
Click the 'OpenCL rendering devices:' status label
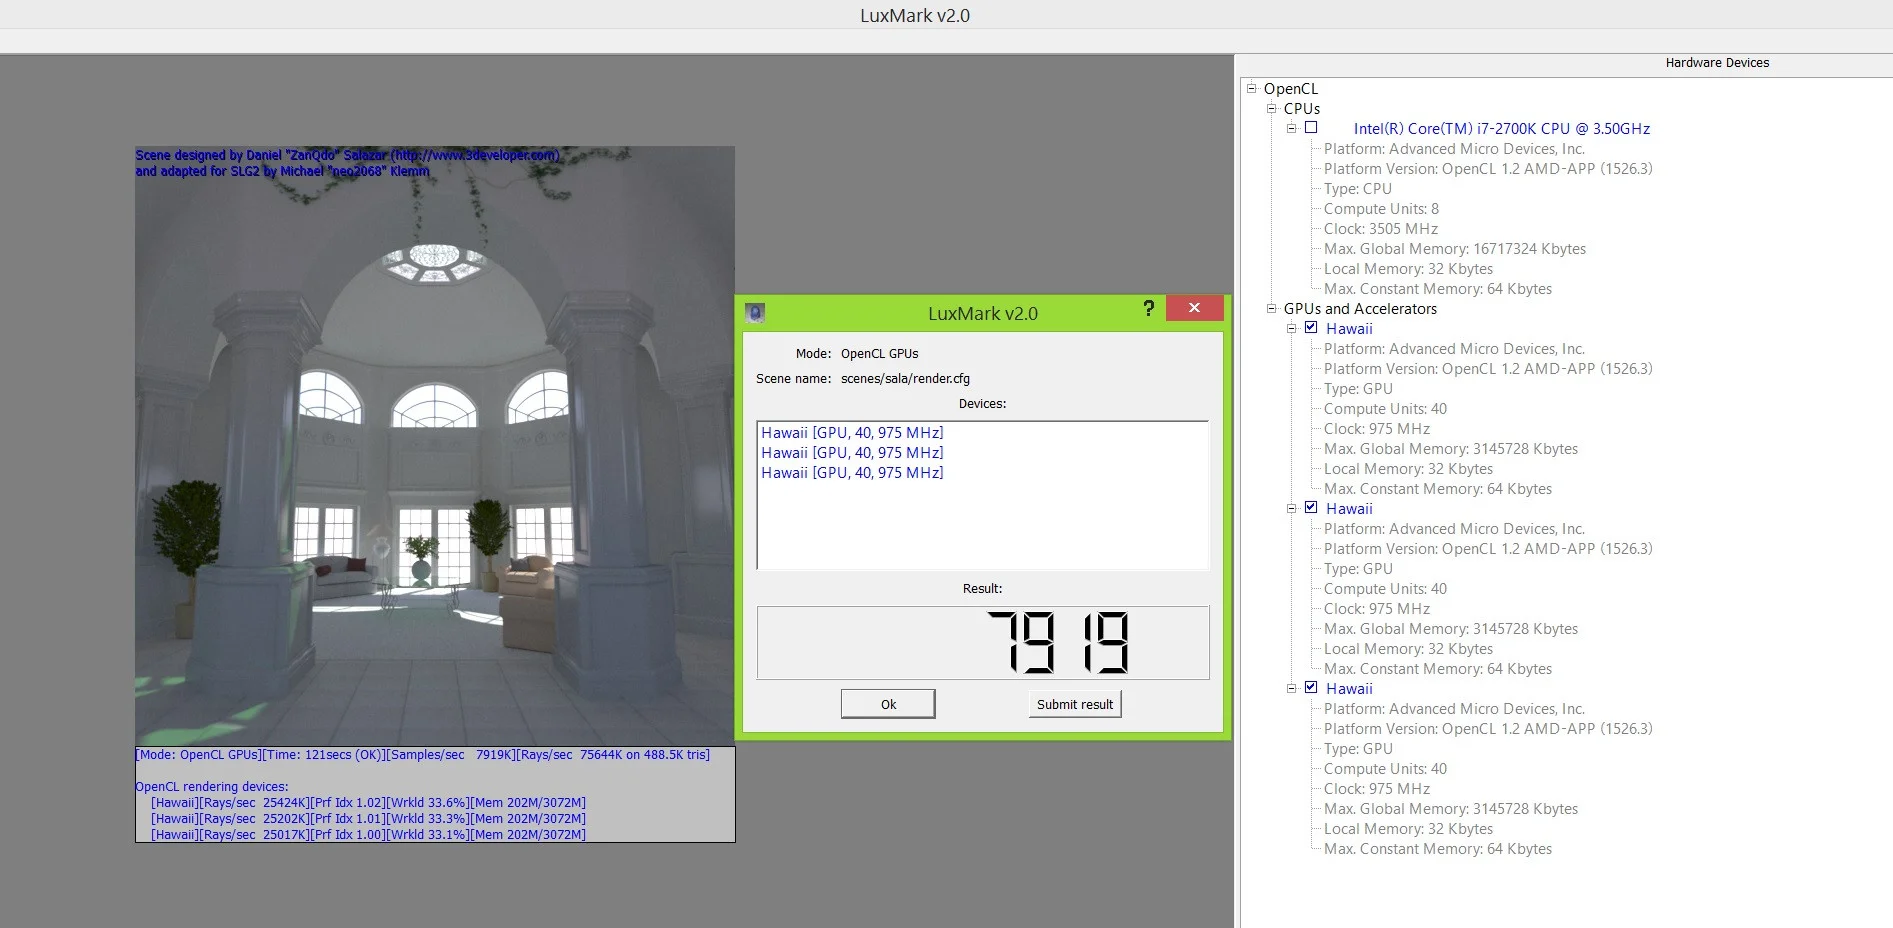coord(212,787)
